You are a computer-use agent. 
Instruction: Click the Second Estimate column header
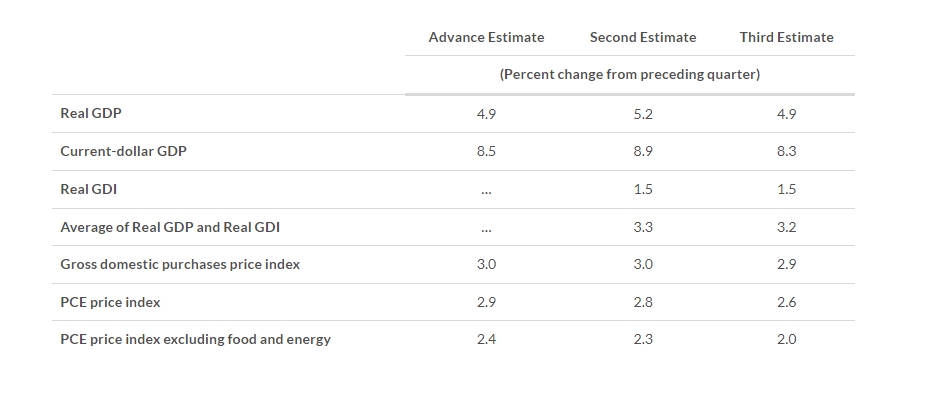[x=643, y=37]
